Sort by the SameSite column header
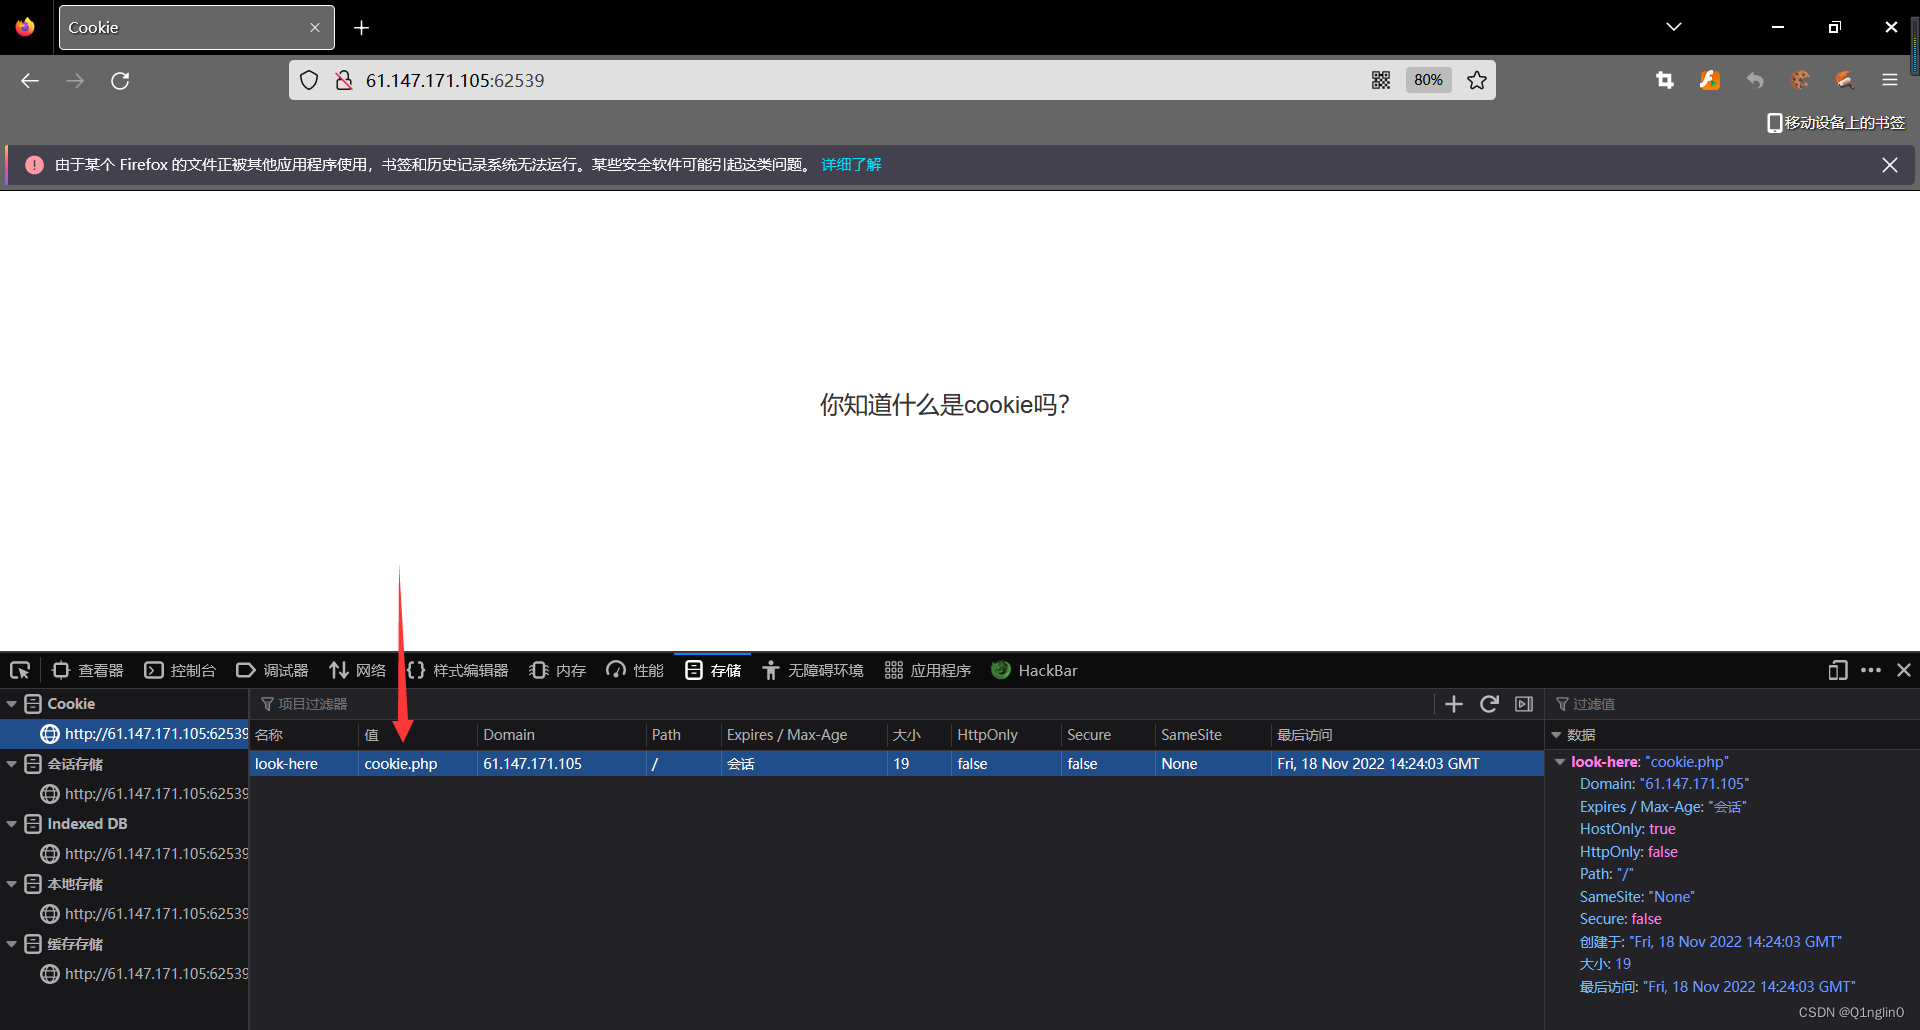1920x1030 pixels. (x=1213, y=735)
